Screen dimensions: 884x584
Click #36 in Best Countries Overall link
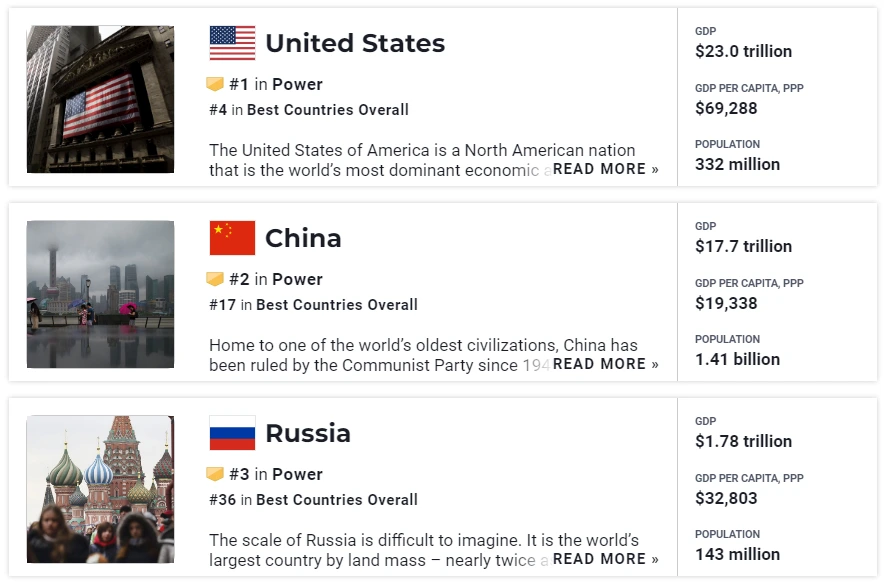click(313, 499)
